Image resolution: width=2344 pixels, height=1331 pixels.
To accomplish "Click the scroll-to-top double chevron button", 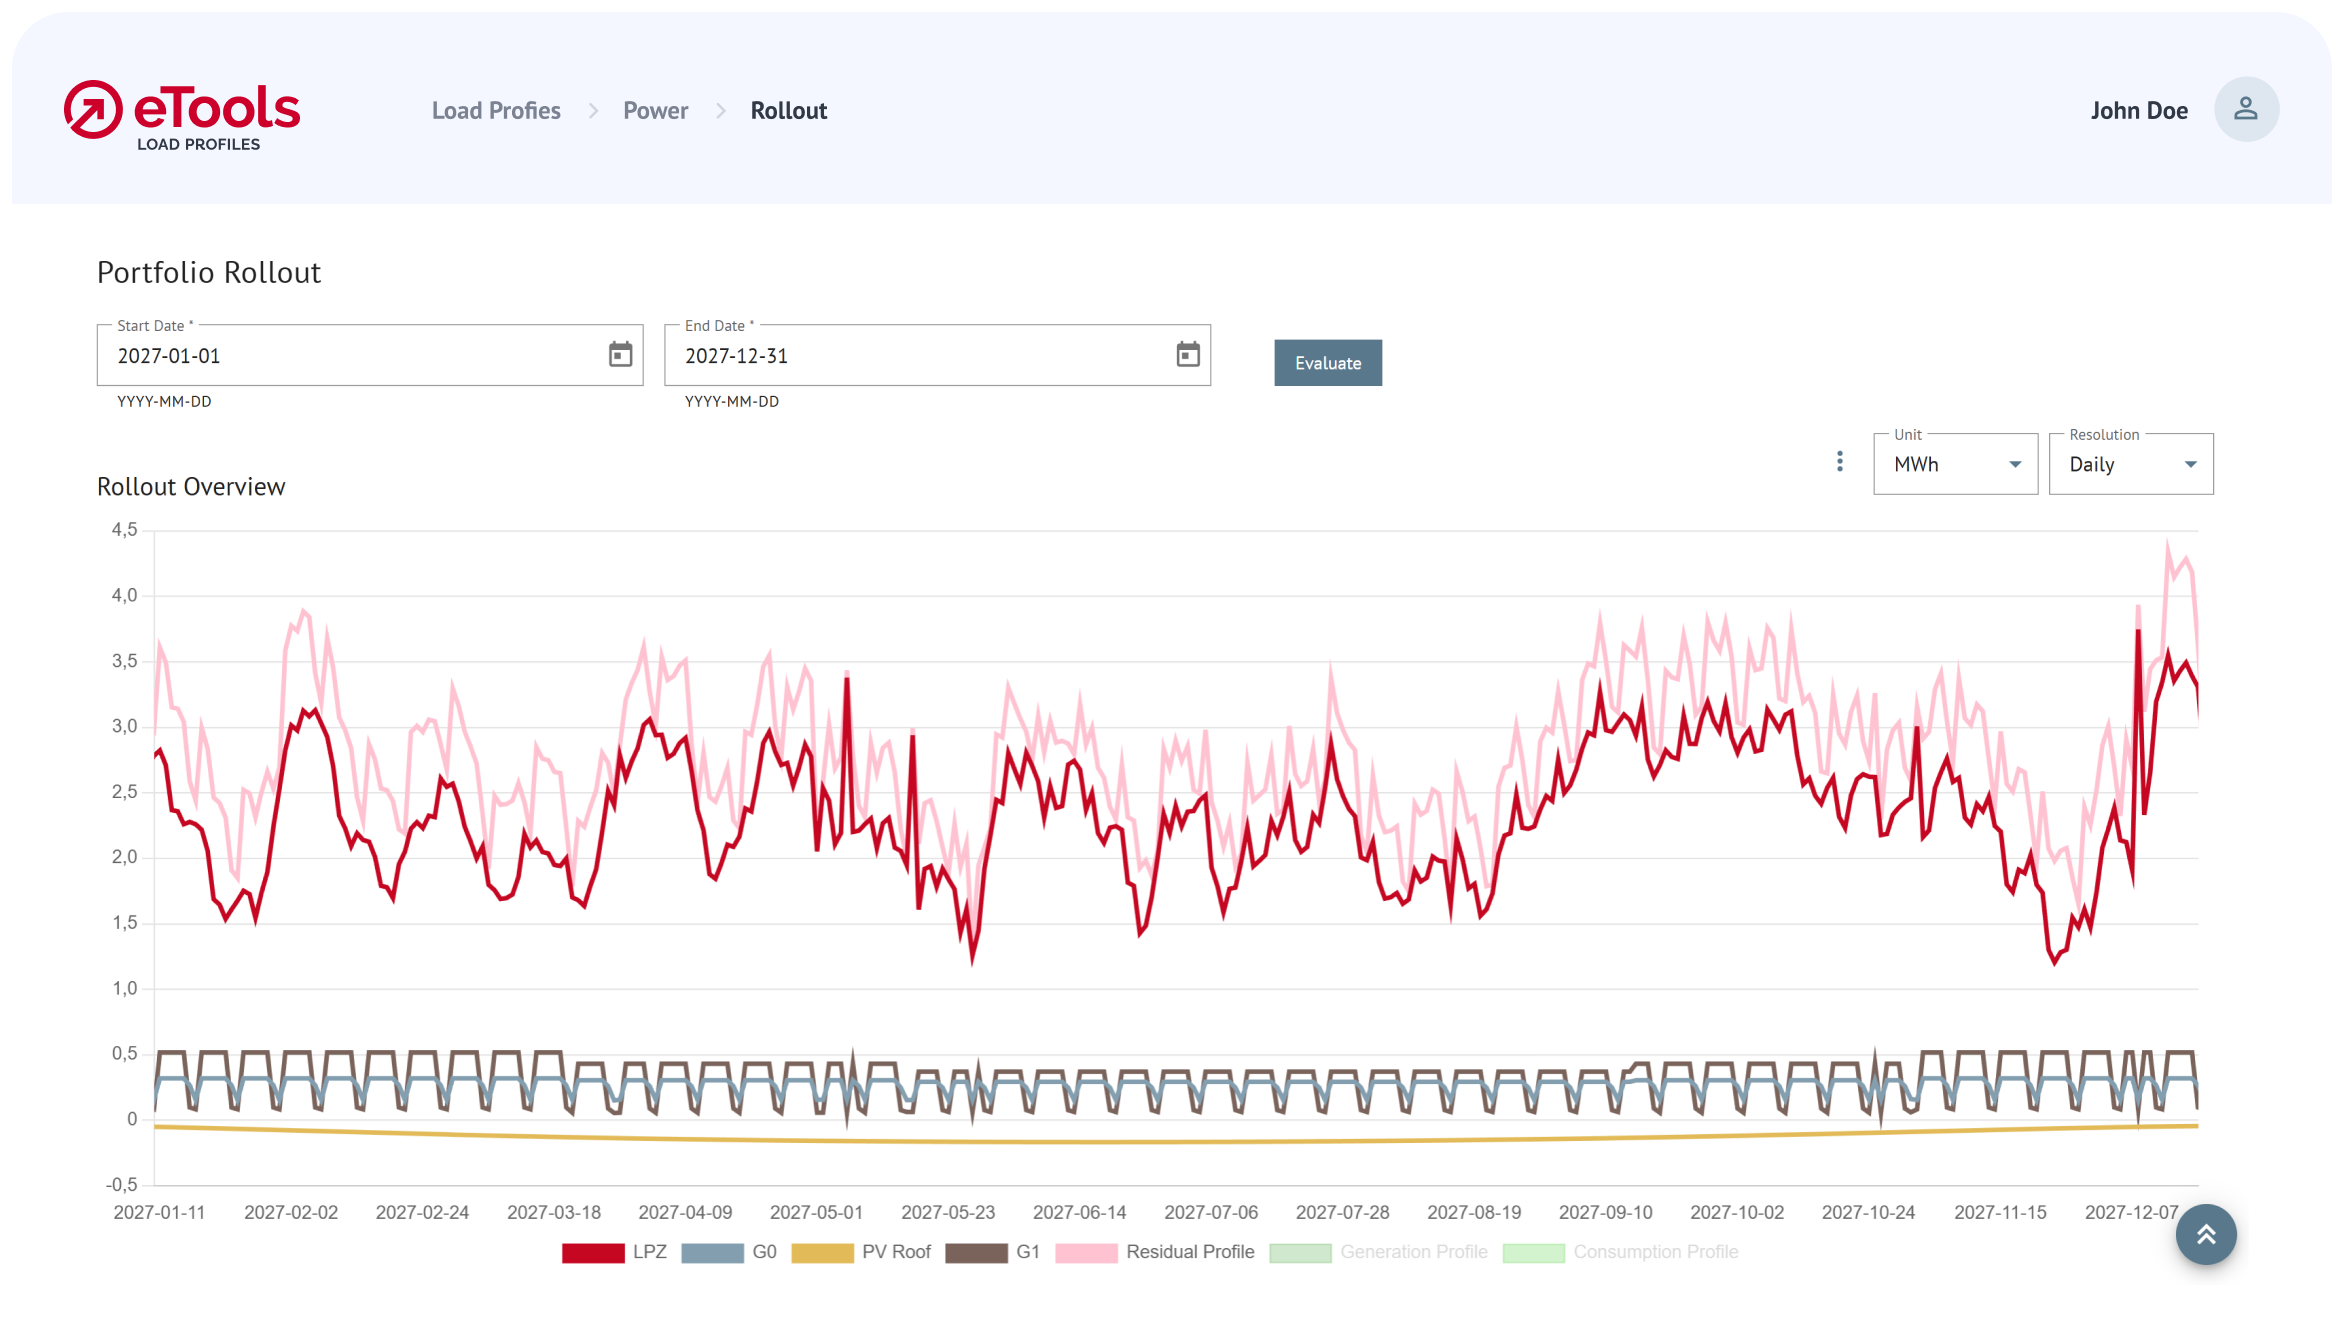I will click(2205, 1234).
